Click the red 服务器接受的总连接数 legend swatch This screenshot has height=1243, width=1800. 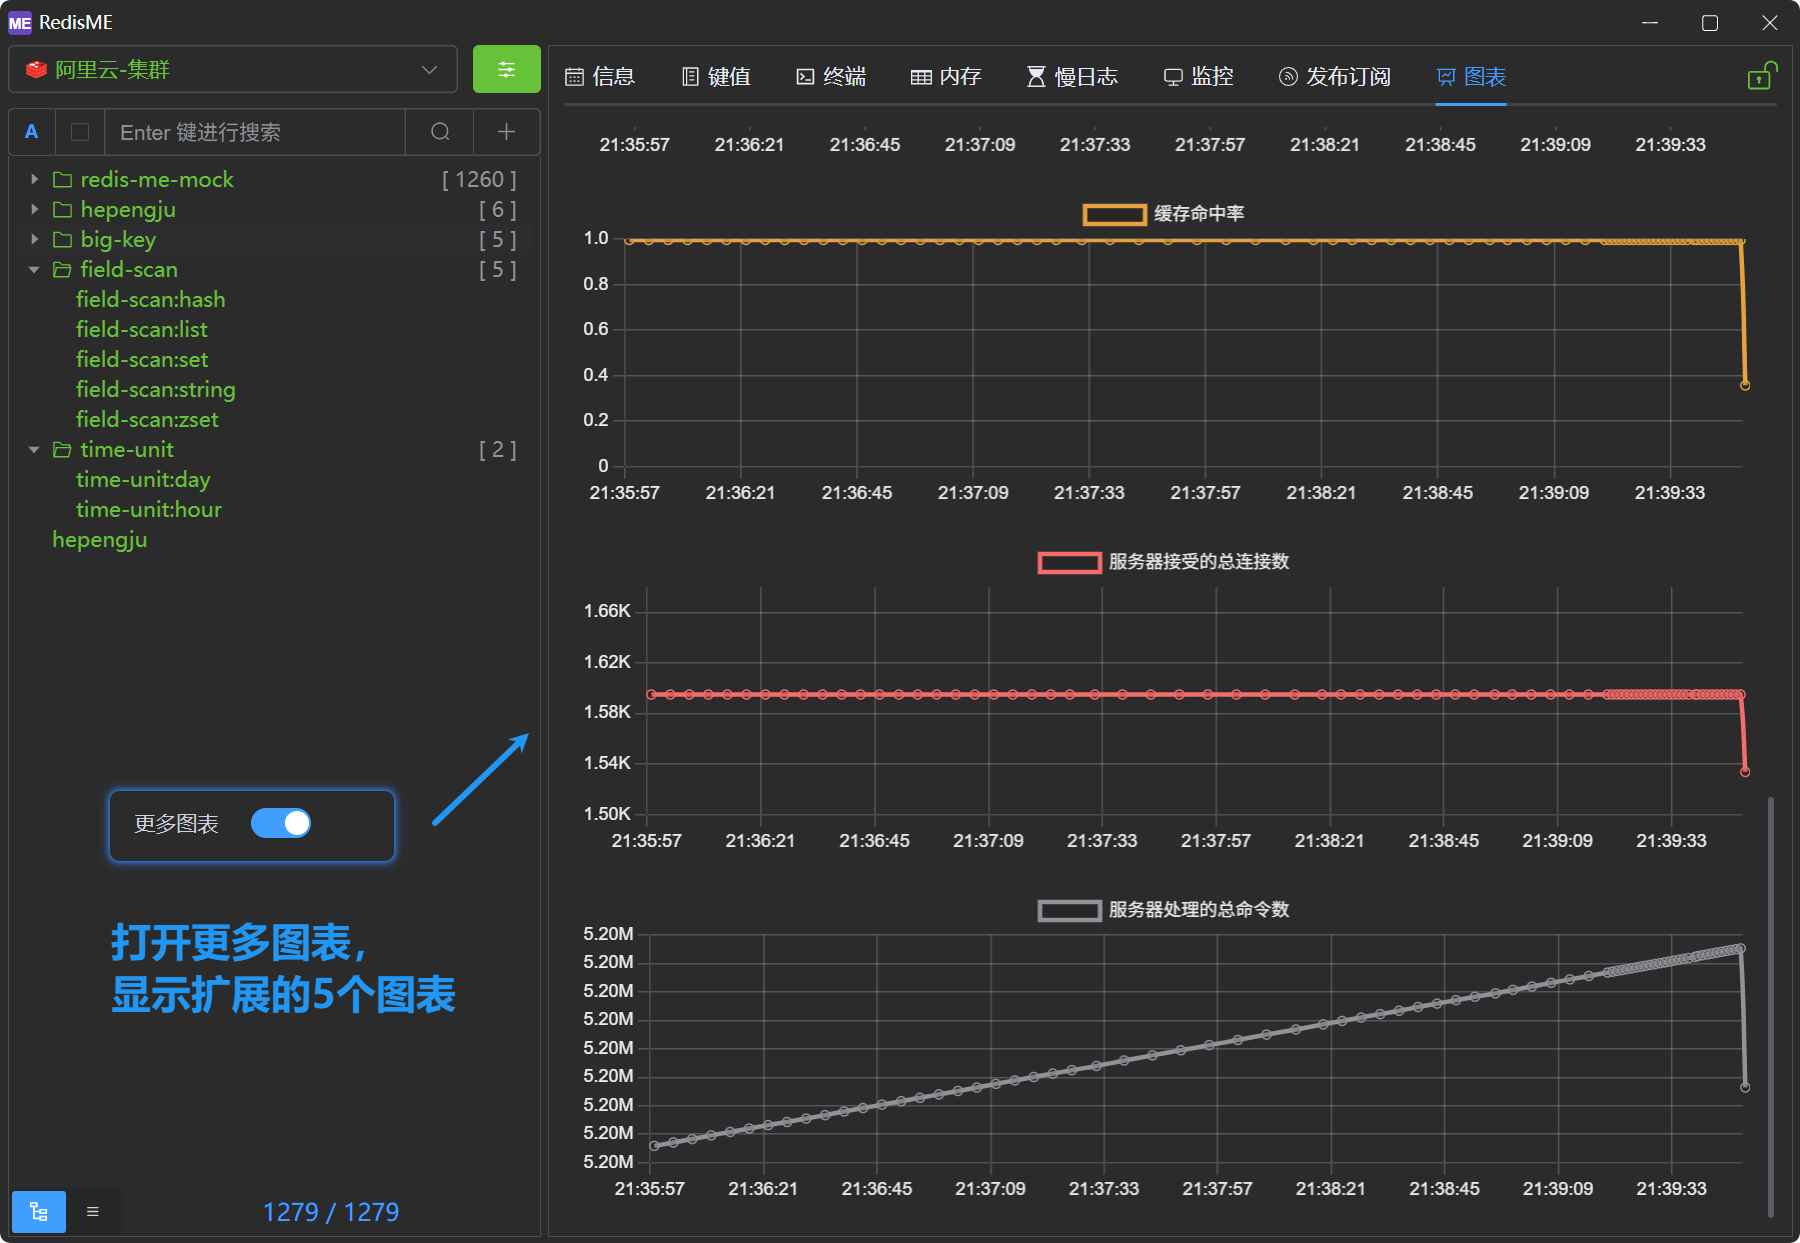coord(1069,562)
